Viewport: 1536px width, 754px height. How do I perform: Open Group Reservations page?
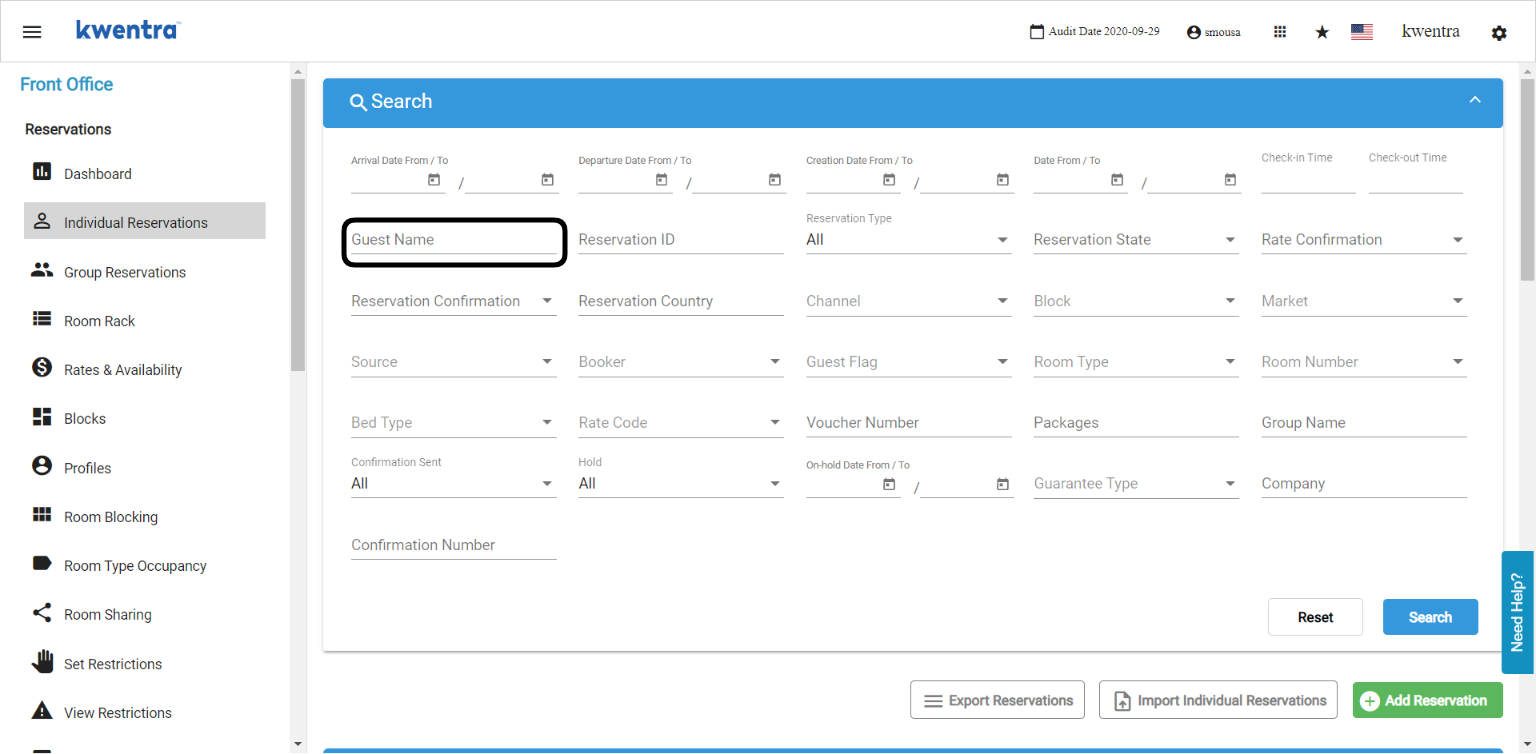(x=145, y=271)
